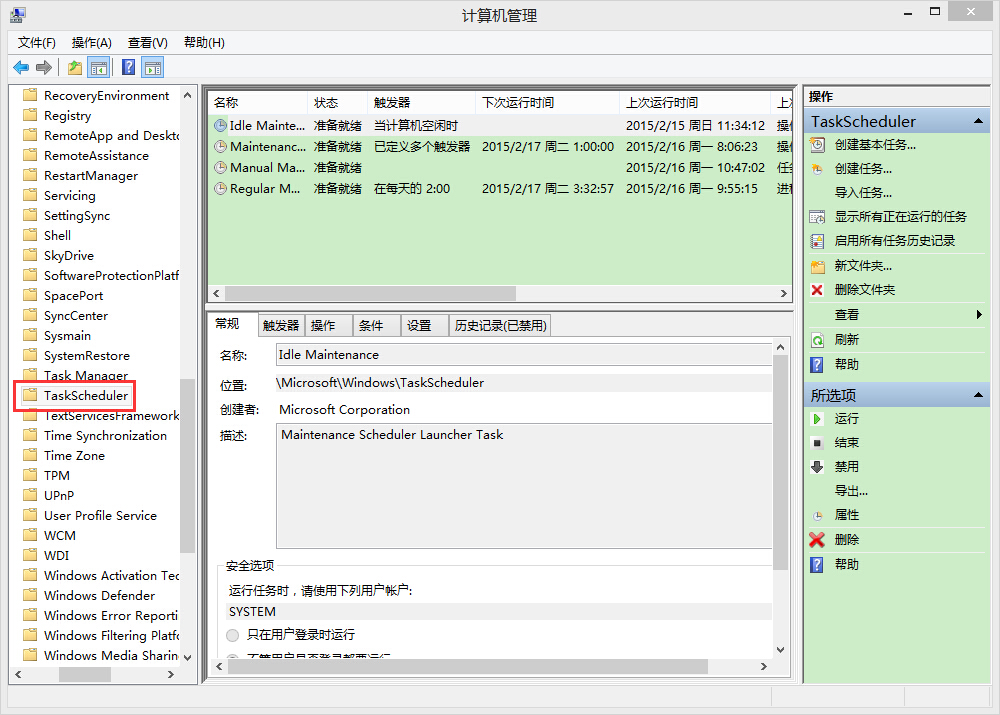Click 导入任务... in actions pane
1000x715 pixels.
pos(863,193)
